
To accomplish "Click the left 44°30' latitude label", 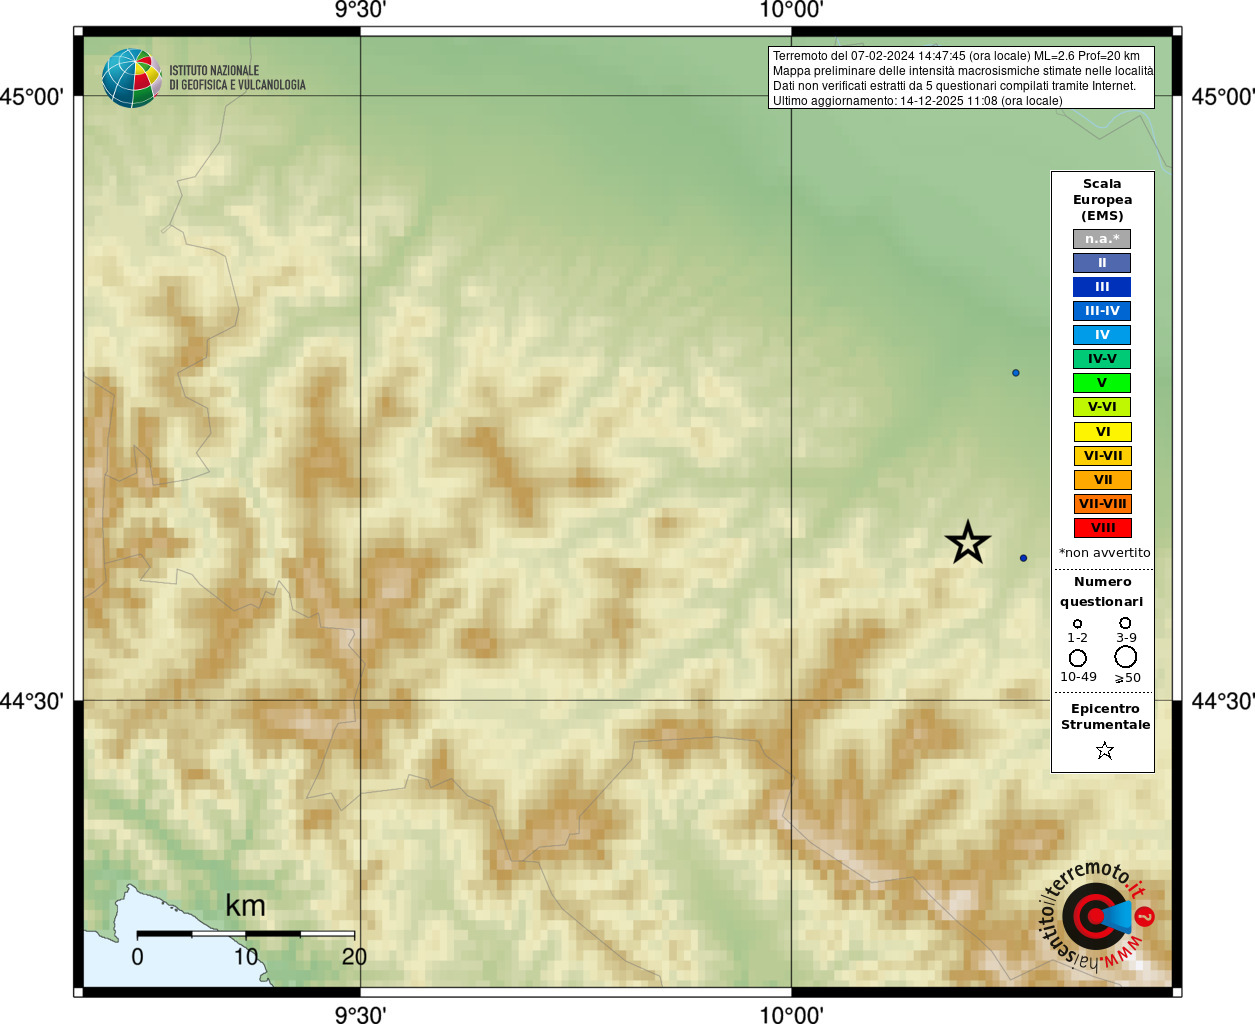I will 32,701.
